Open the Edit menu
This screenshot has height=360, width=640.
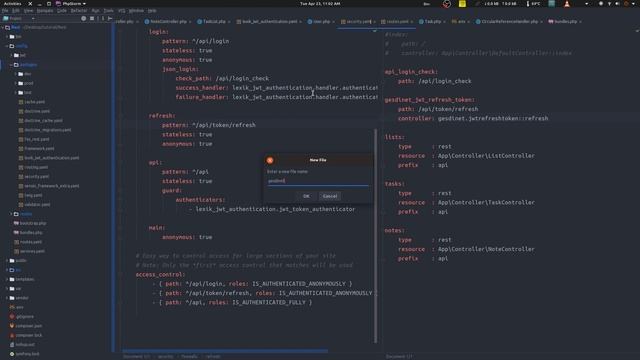(x=16, y=11)
